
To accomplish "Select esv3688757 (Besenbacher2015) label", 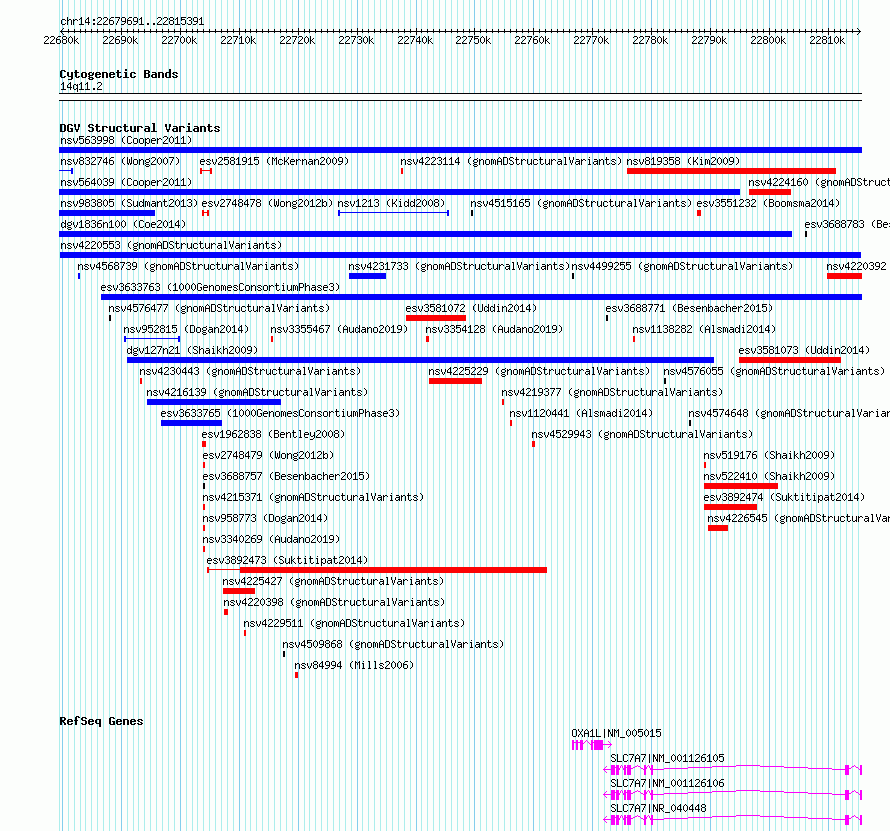I will [286, 476].
